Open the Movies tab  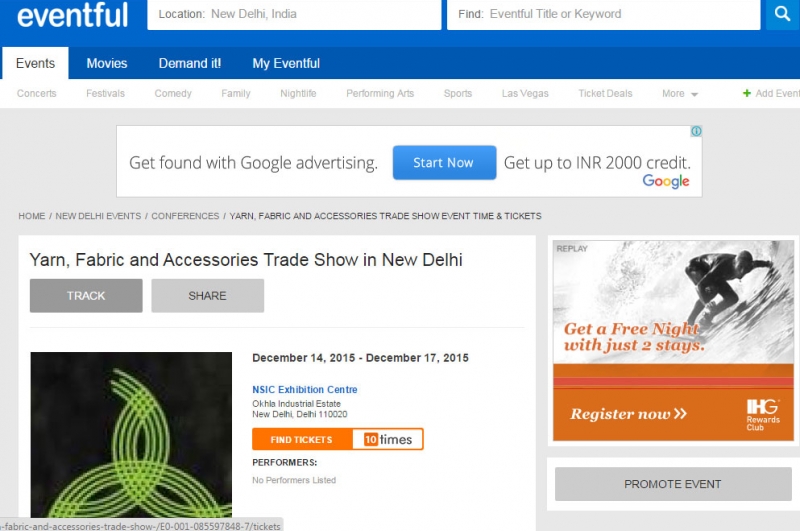107,63
